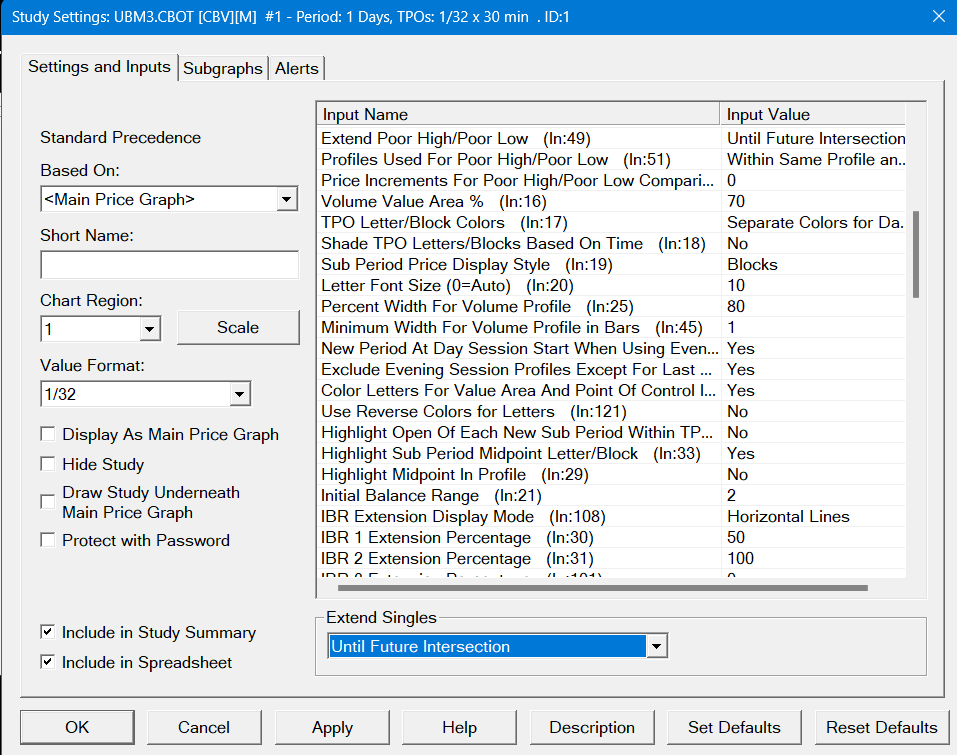Screen dimensions: 957x755
Task: Open the Alerts tab
Action: point(297,68)
